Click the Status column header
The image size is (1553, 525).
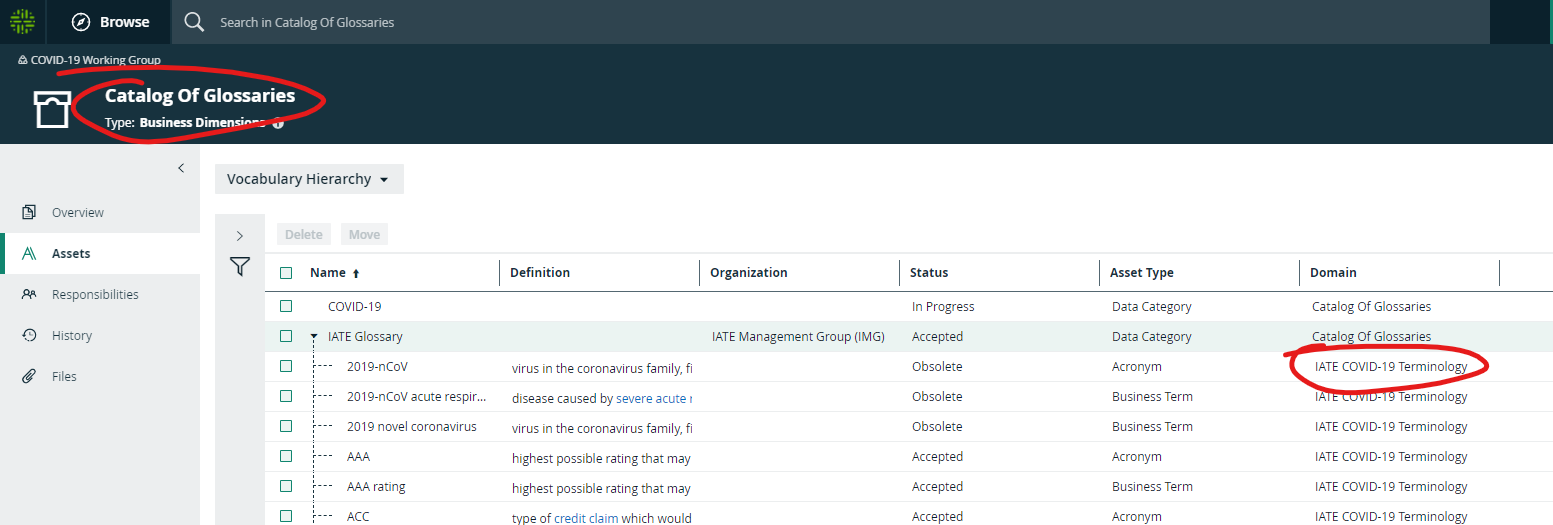(x=929, y=272)
